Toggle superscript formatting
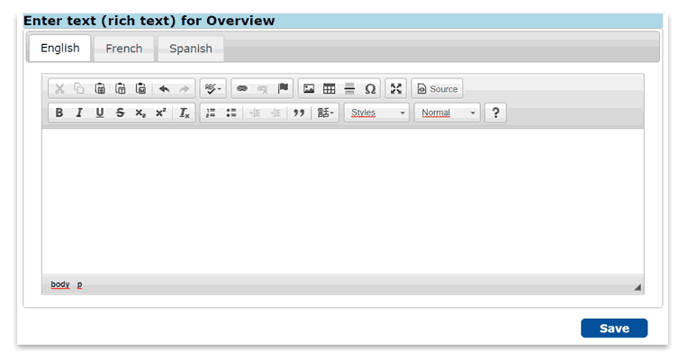 click(x=161, y=113)
